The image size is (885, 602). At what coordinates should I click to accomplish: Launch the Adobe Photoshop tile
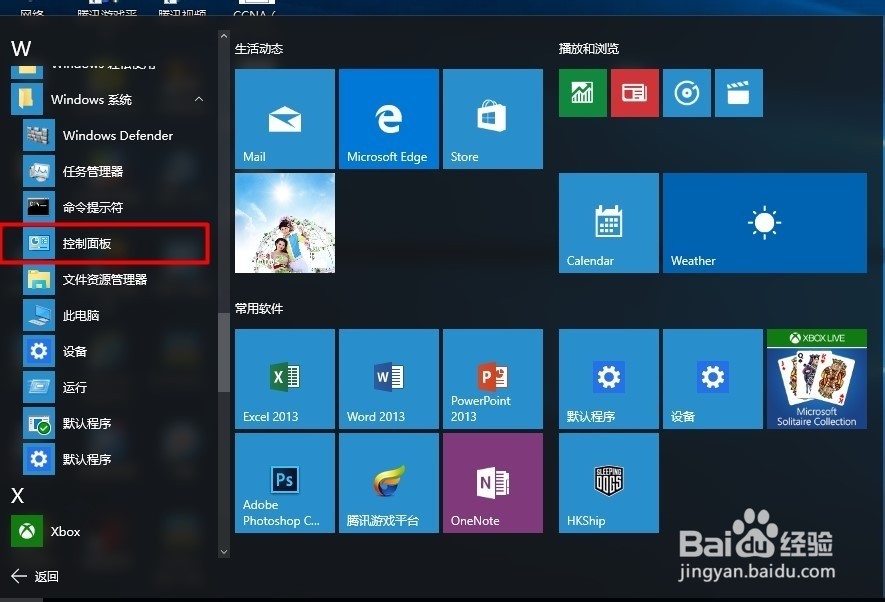point(284,483)
